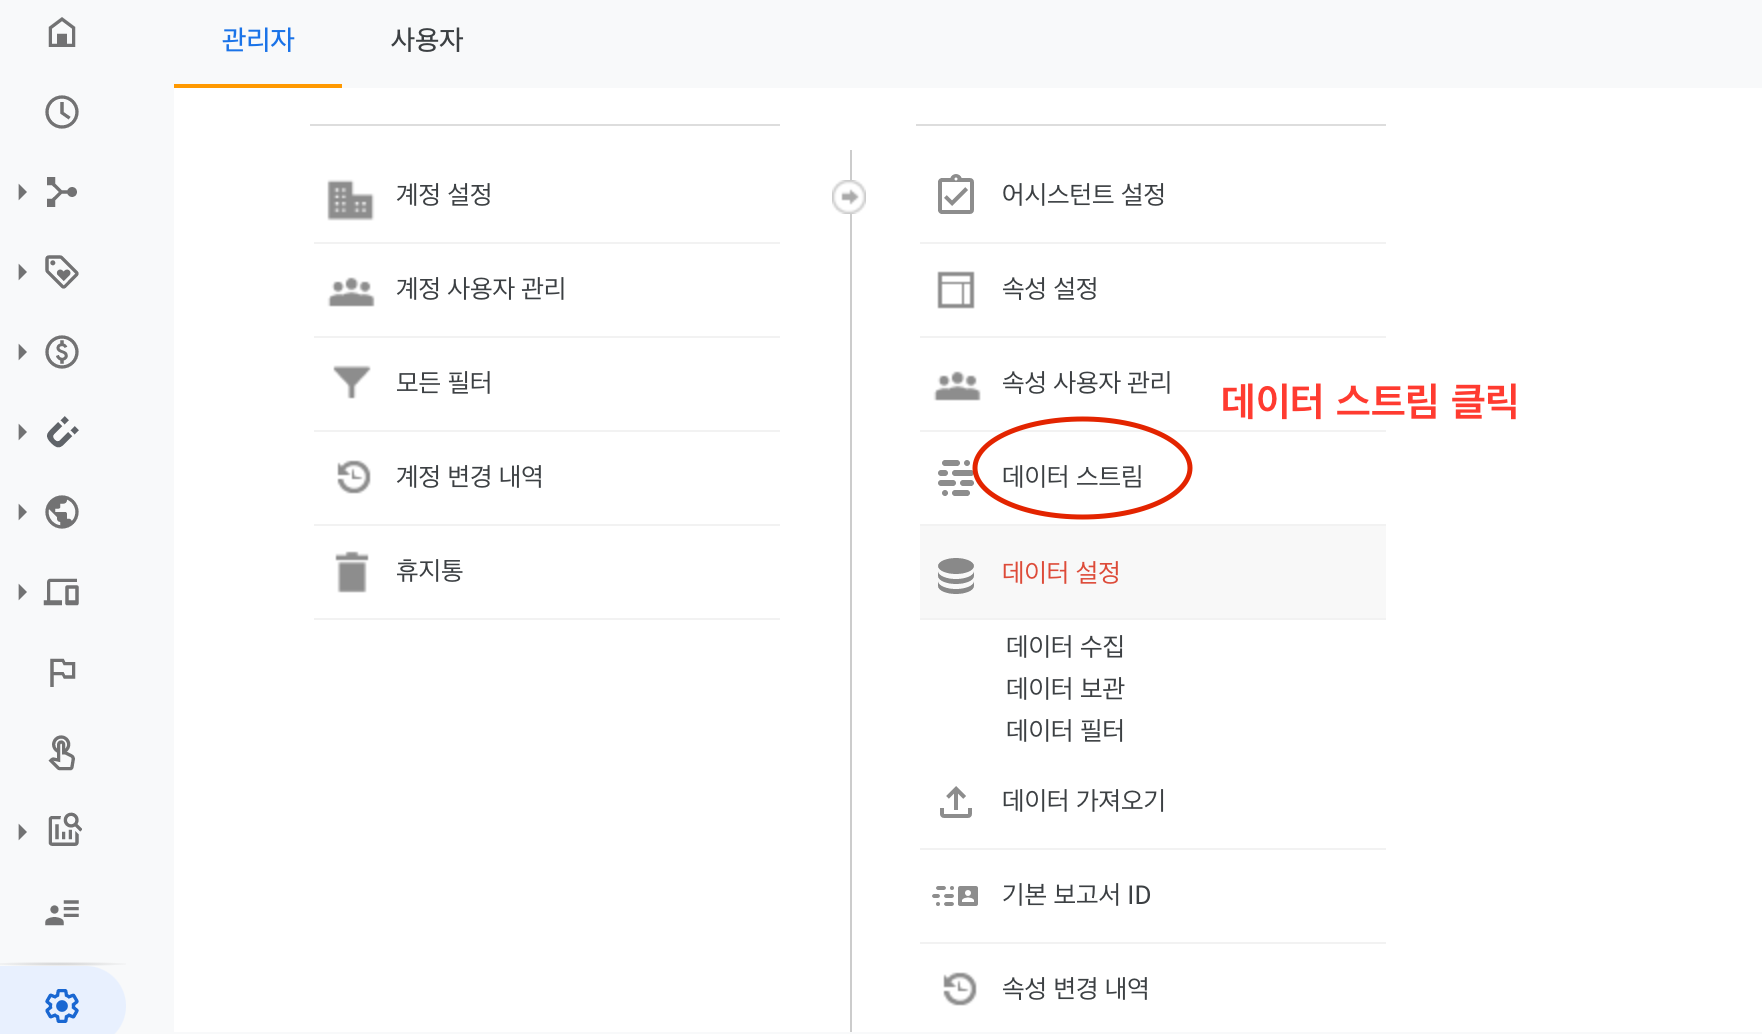Click the Demographics globe icon
Screen dimensions: 1762x1034
click(x=62, y=512)
